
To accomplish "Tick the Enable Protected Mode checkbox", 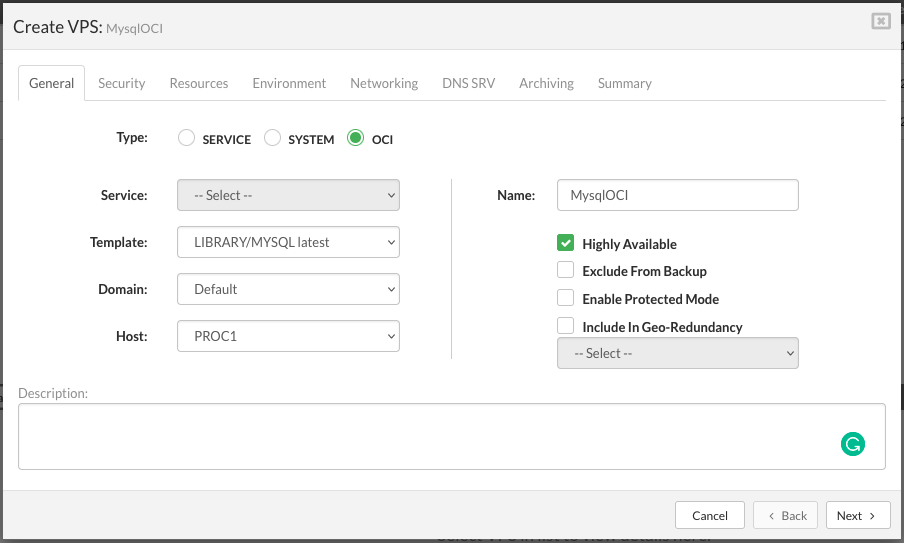I will 566,299.
